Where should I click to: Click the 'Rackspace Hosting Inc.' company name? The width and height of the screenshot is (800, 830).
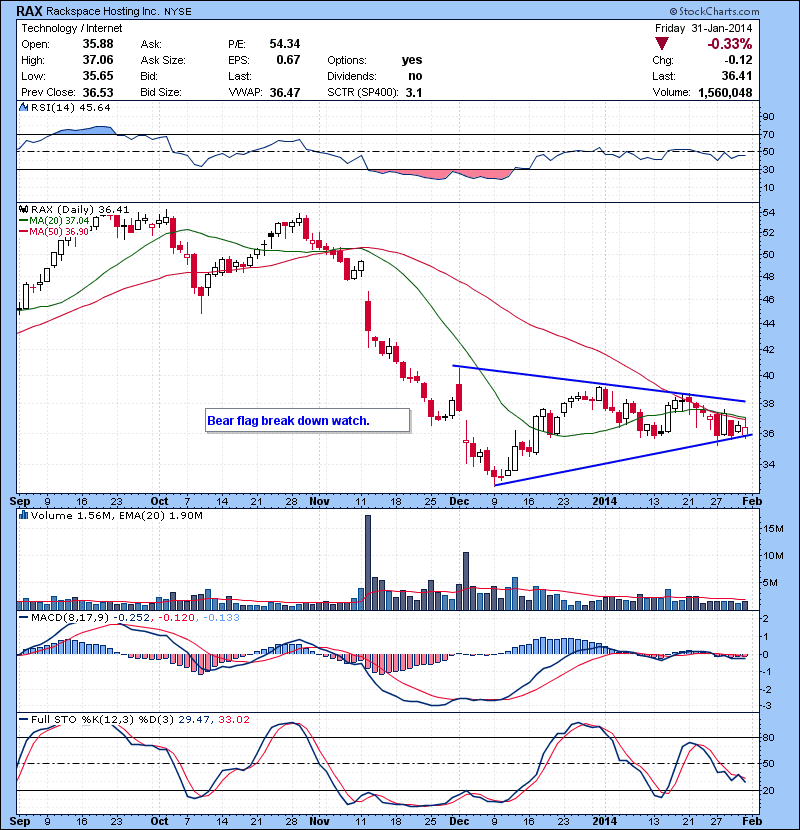coord(102,11)
